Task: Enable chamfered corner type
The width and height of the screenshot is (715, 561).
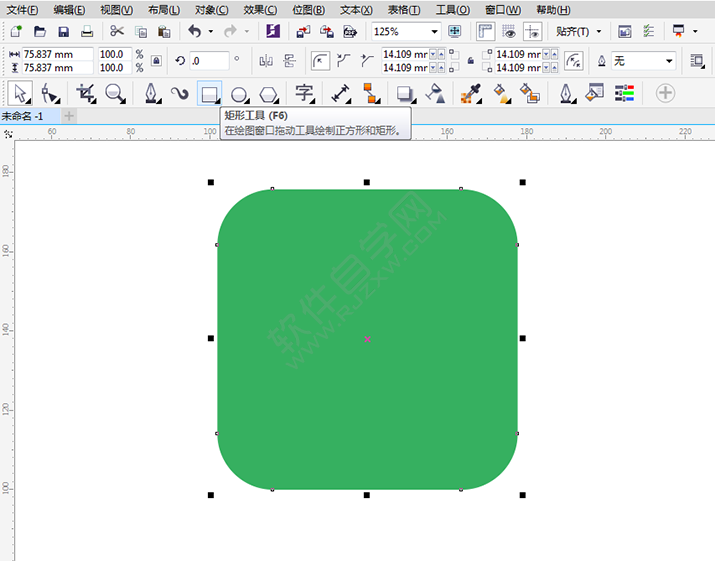Action: click(366, 60)
